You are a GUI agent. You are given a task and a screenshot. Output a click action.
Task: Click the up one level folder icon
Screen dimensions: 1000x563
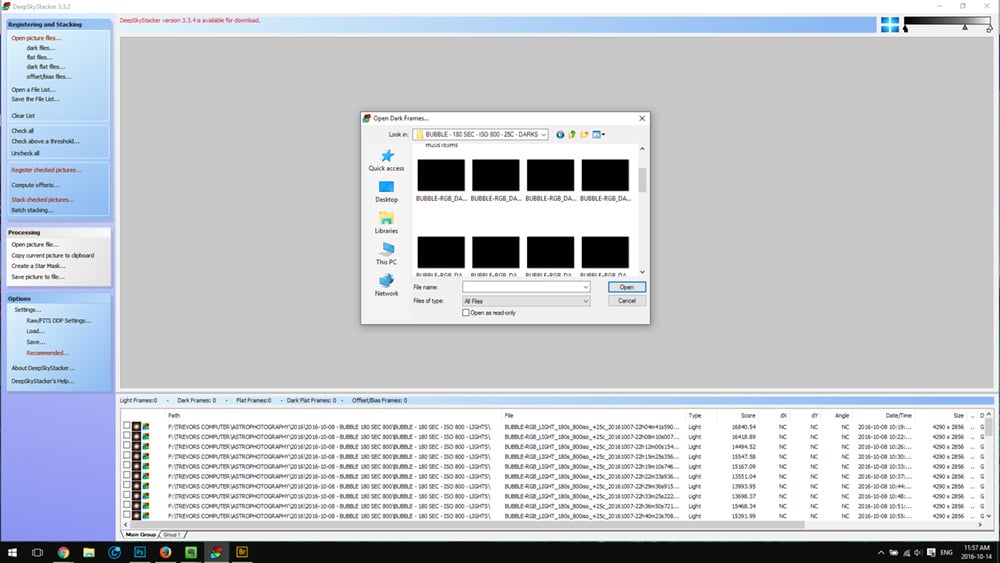(x=572, y=134)
